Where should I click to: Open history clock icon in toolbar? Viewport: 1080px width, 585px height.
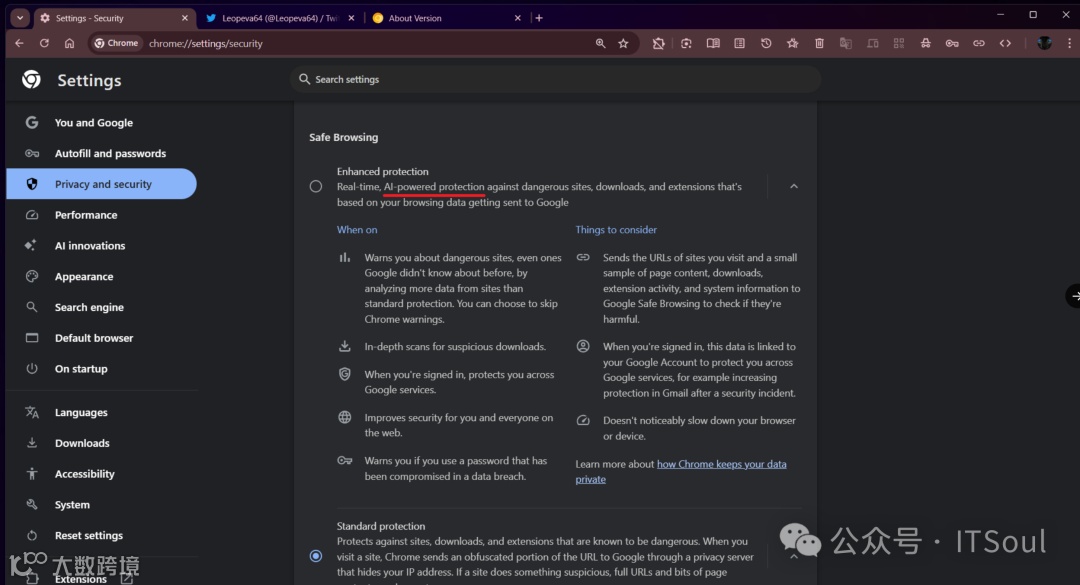click(x=766, y=43)
